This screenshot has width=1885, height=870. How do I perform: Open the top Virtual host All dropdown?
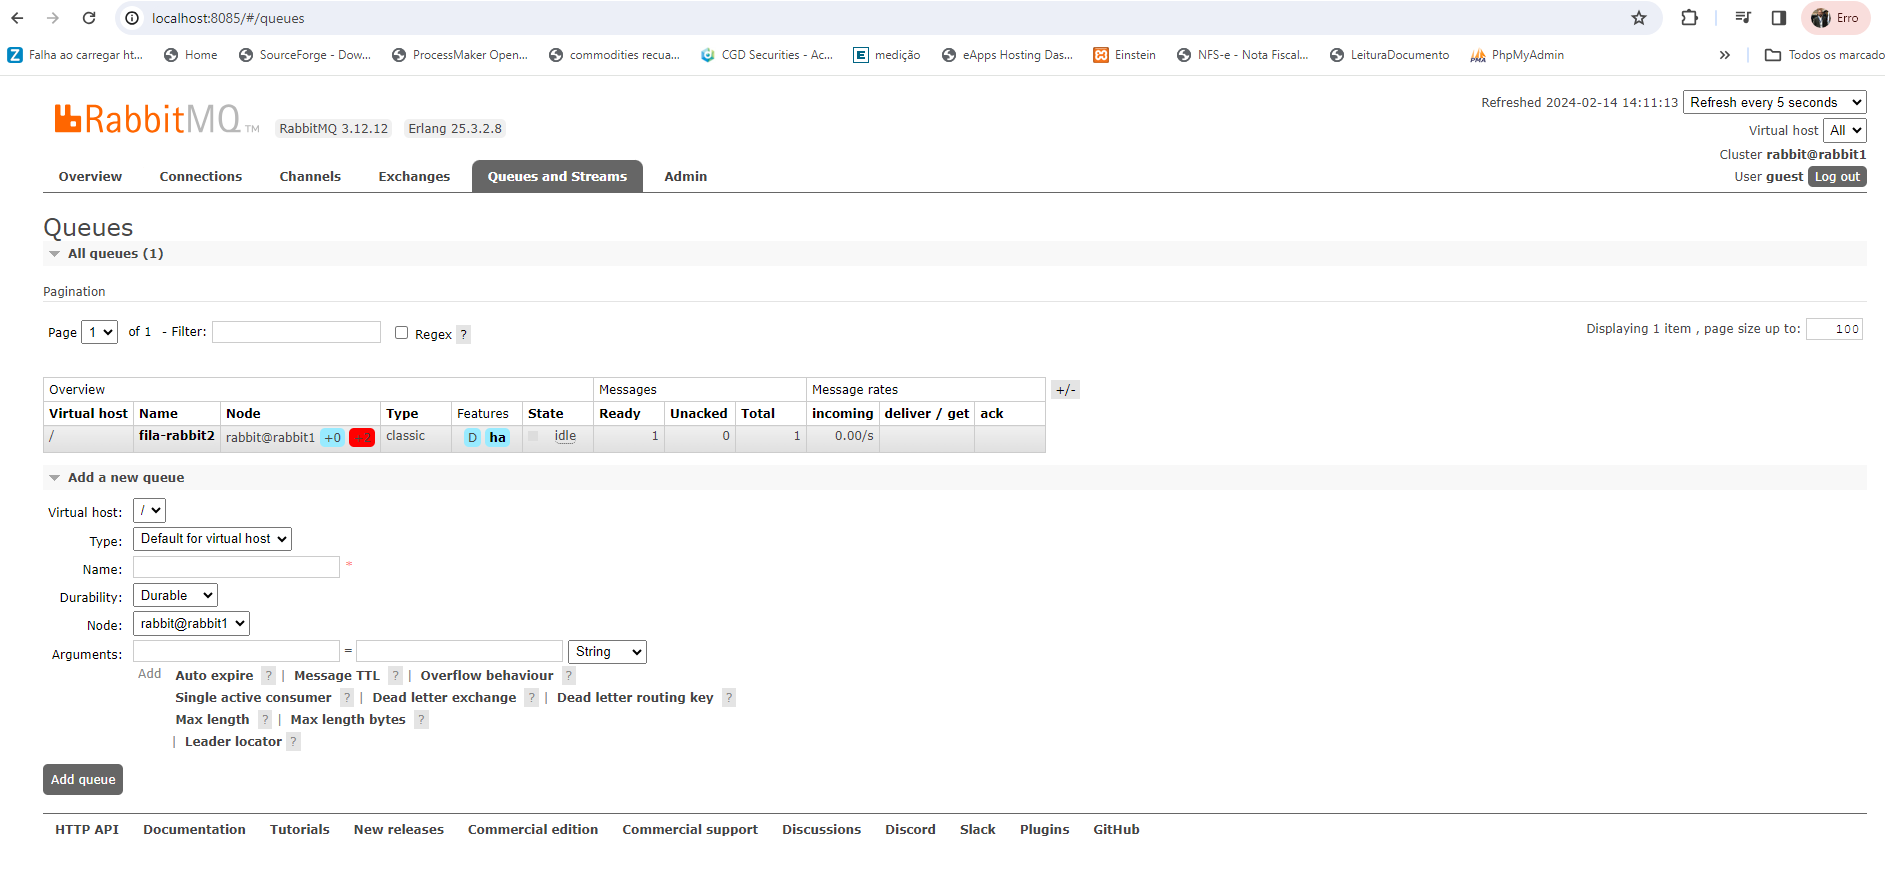(x=1845, y=130)
